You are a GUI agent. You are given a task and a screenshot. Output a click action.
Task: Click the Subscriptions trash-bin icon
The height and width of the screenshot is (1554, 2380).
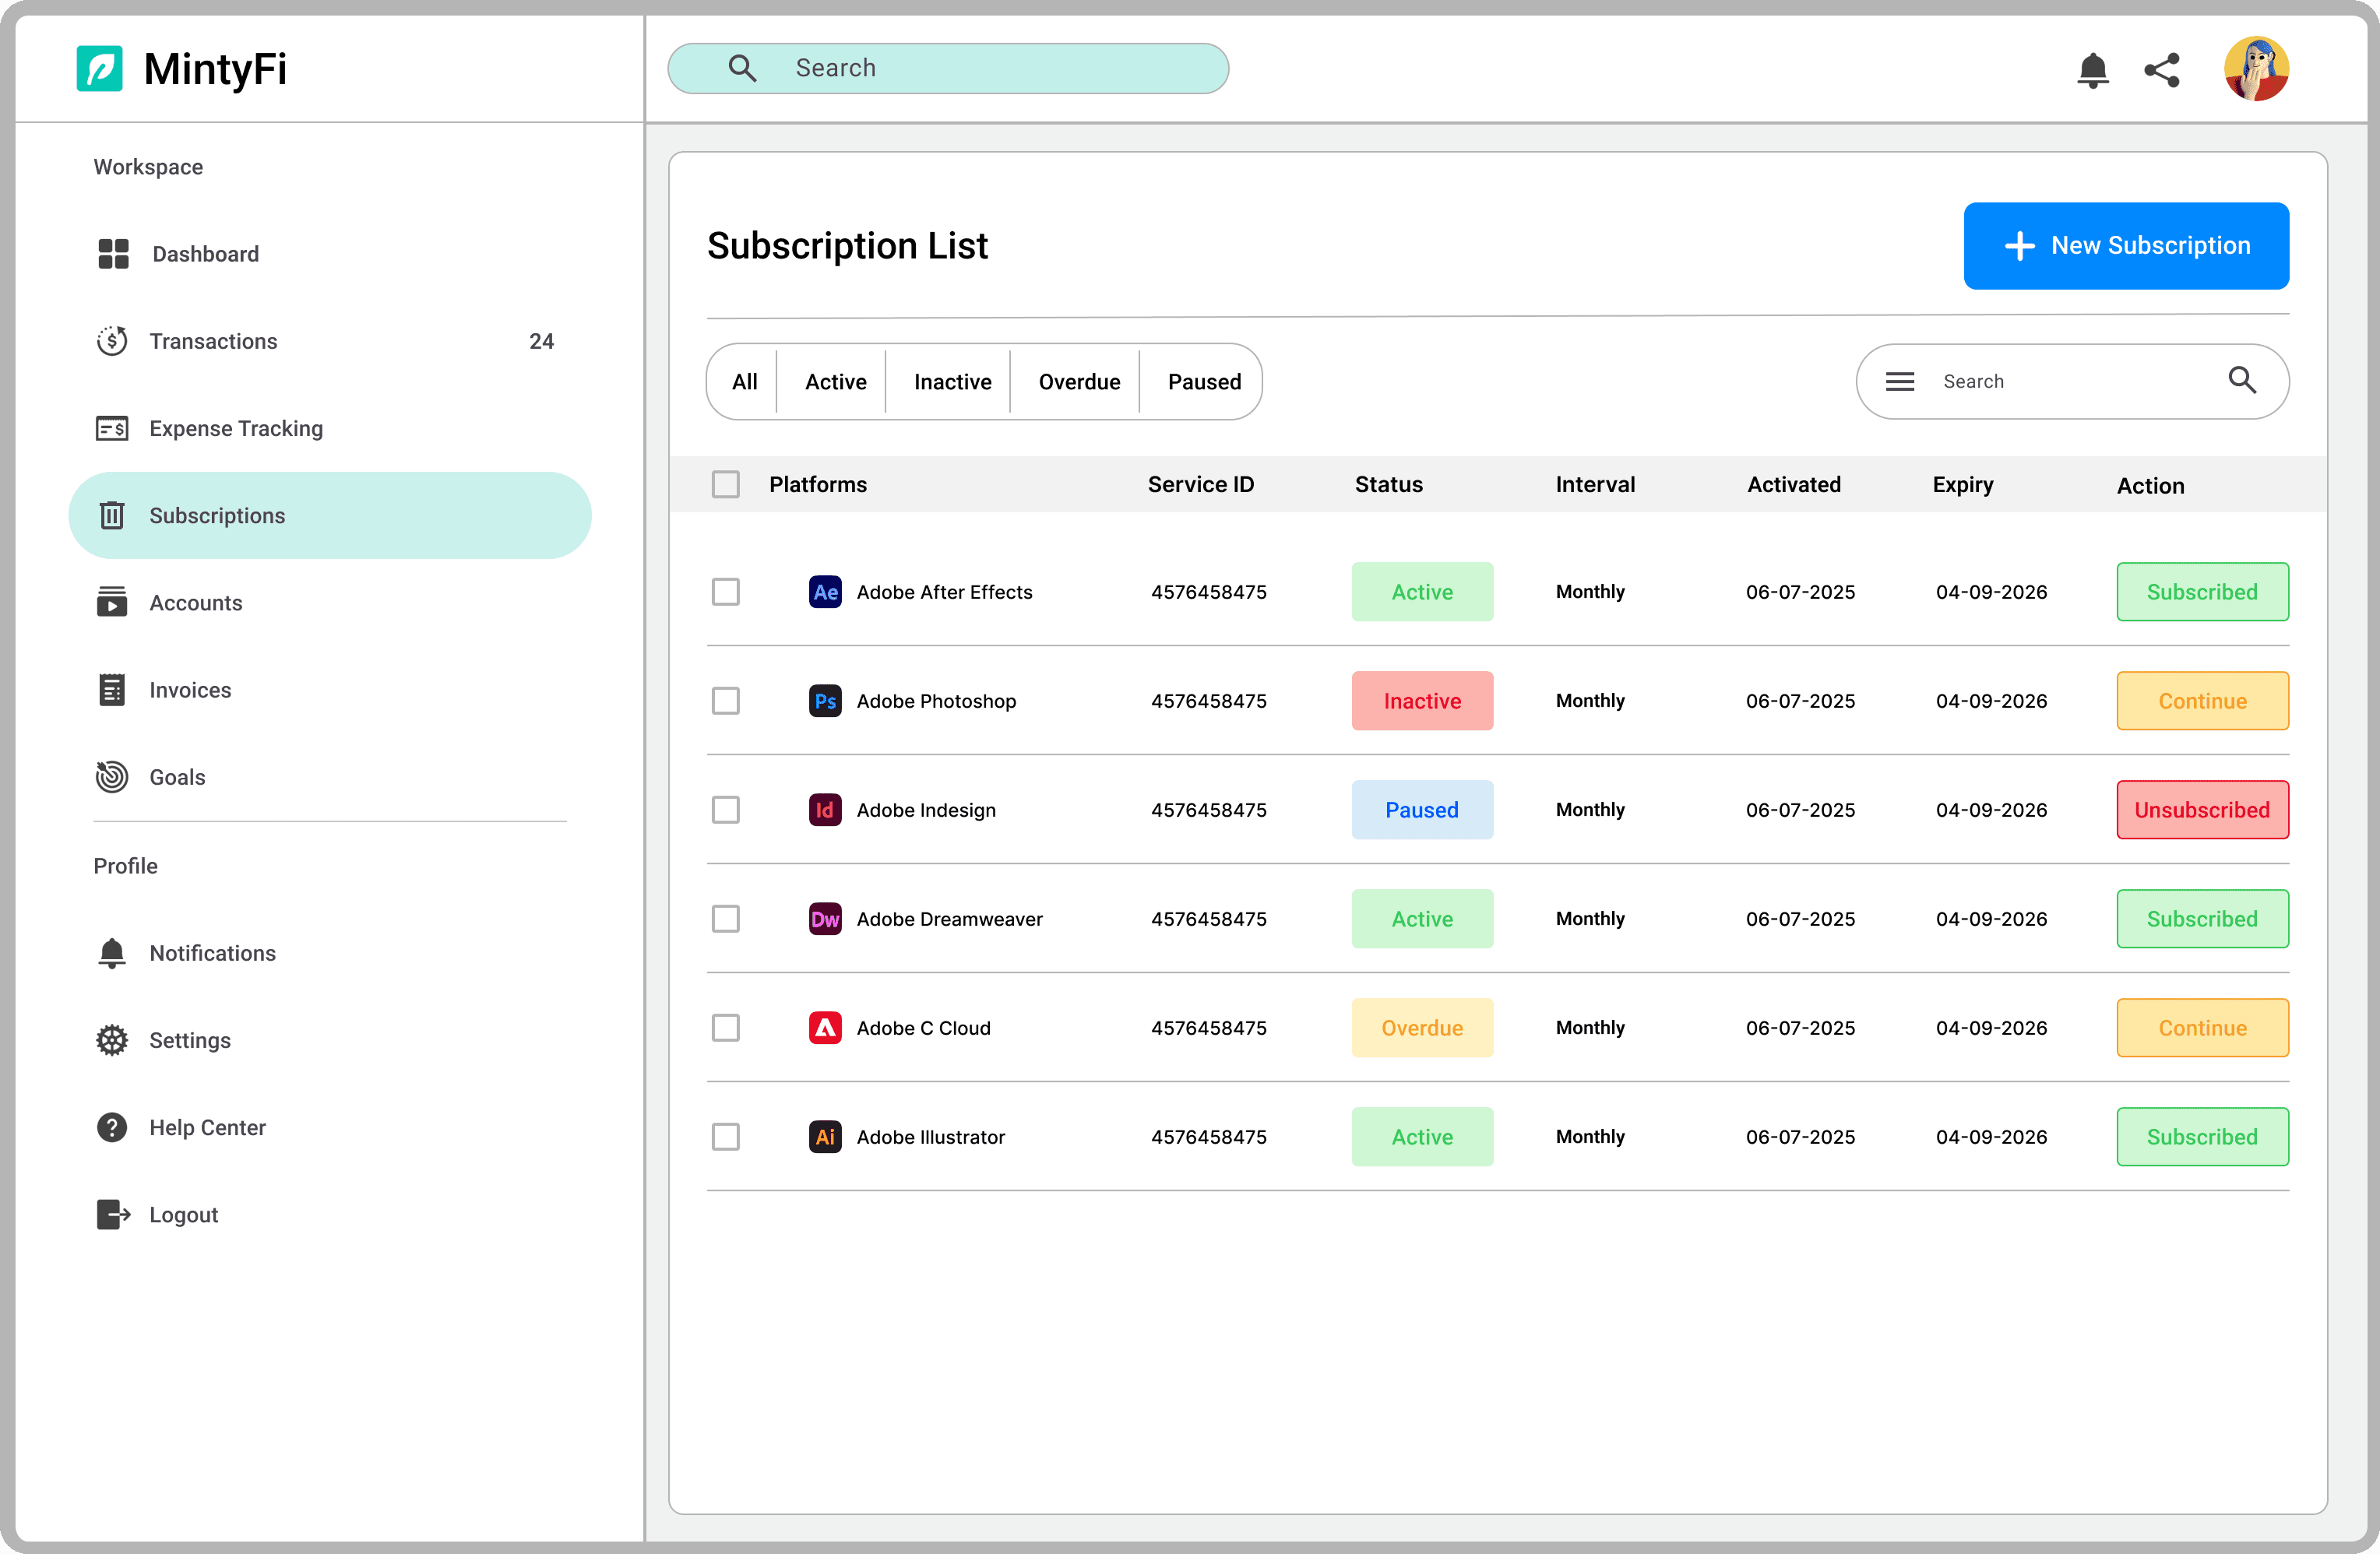tap(112, 515)
